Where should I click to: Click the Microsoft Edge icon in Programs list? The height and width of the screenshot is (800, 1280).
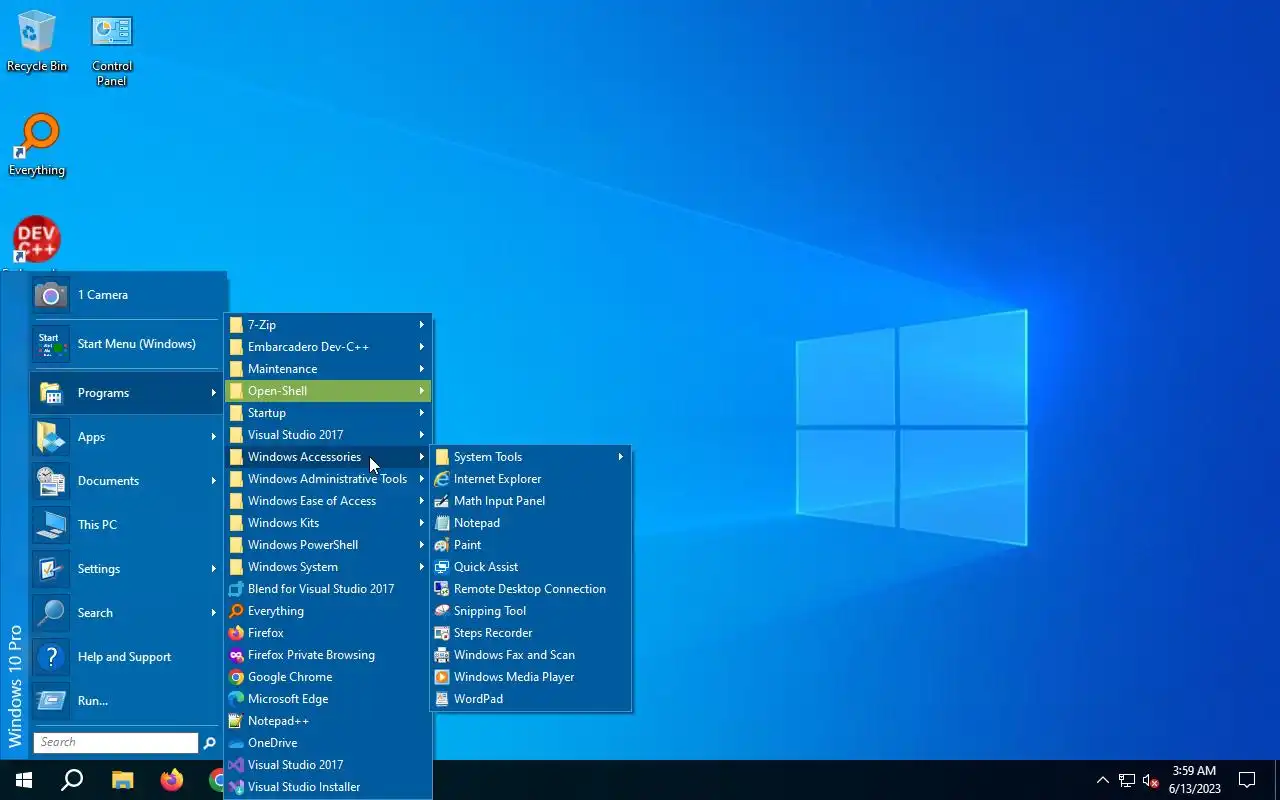pos(236,699)
